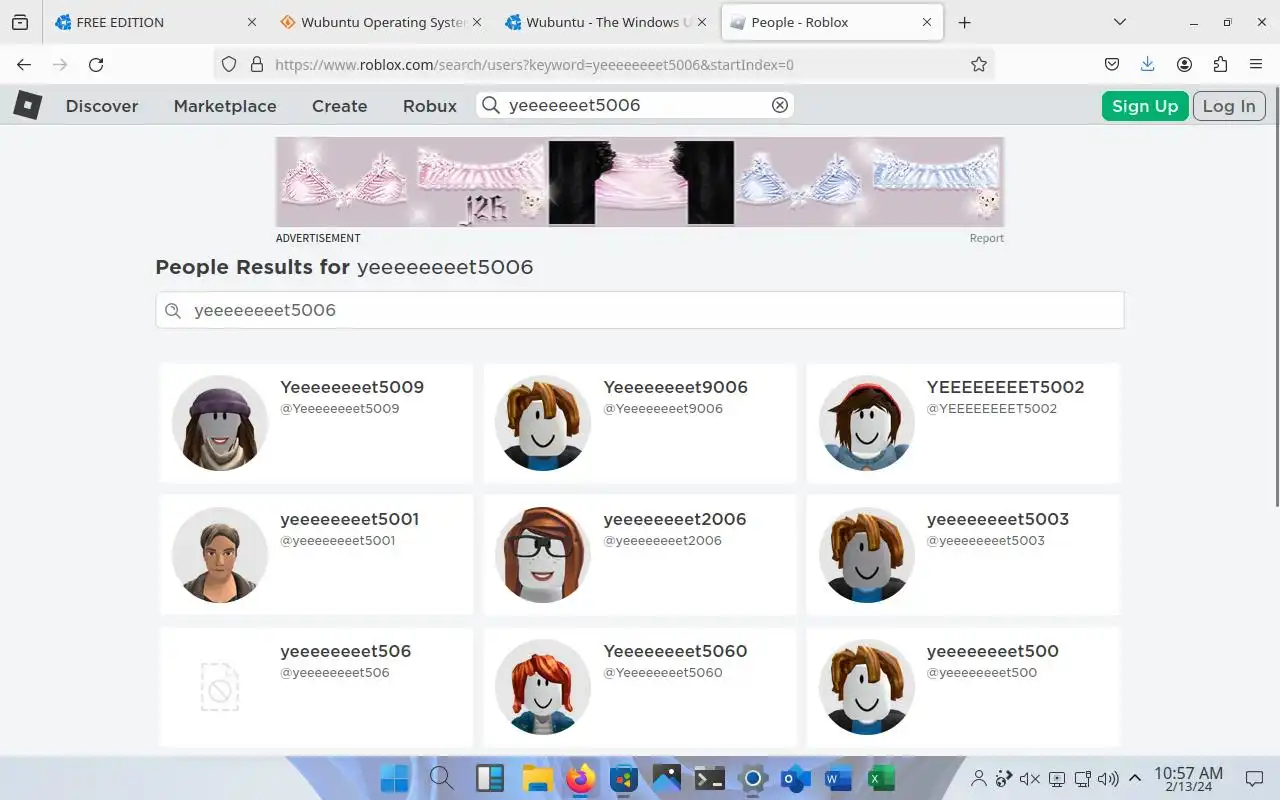Reload the current page
The width and height of the screenshot is (1280, 800).
tap(96, 64)
